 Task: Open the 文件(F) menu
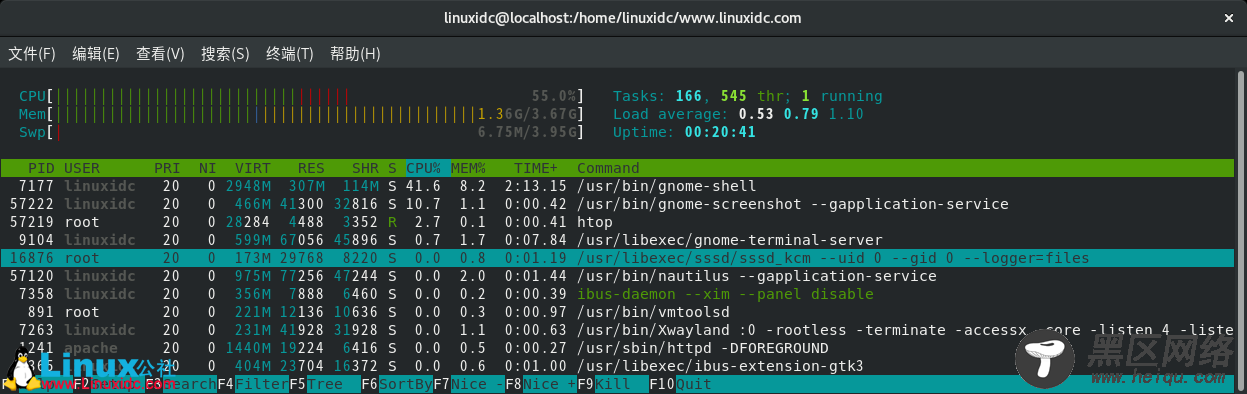(x=32, y=54)
